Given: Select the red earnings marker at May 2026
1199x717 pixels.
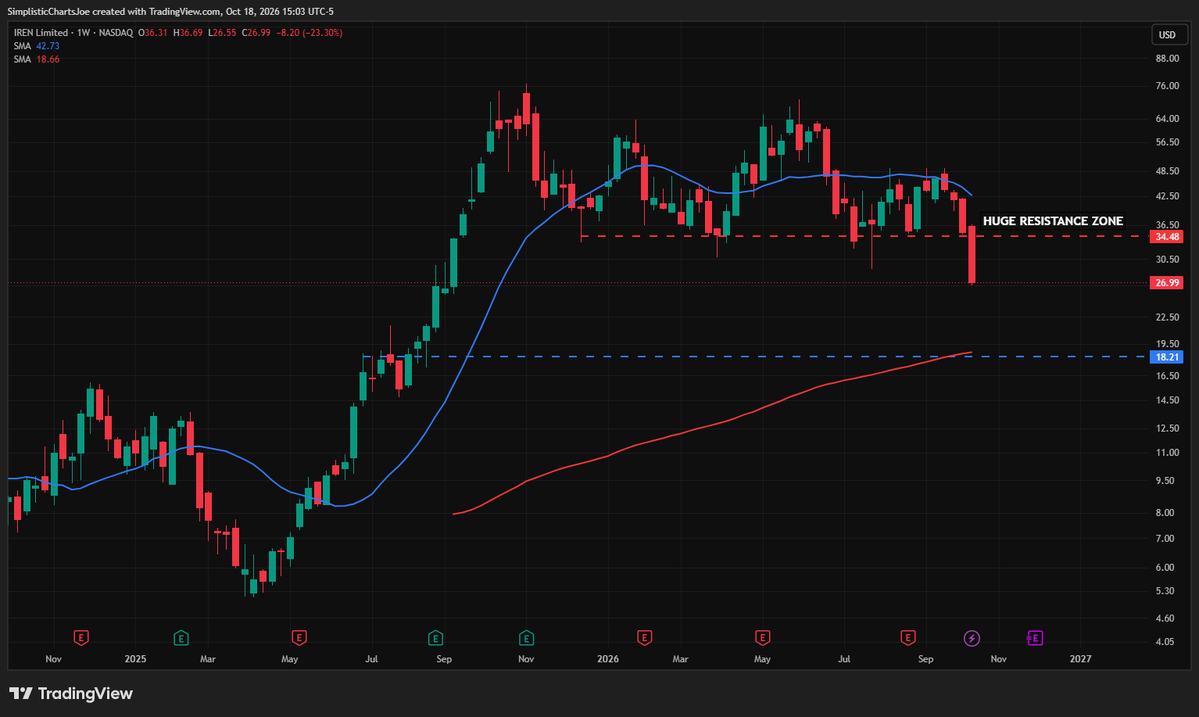Looking at the screenshot, I should [762, 638].
